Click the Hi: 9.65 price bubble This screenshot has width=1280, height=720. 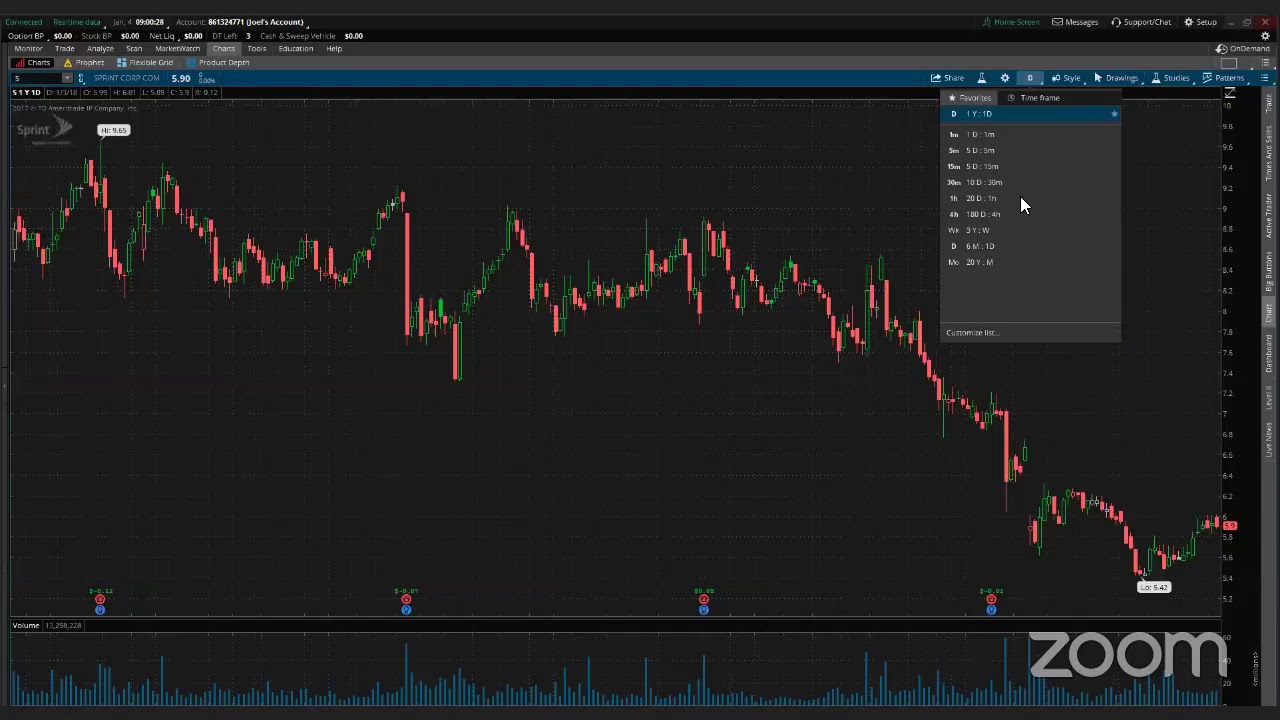click(x=113, y=130)
